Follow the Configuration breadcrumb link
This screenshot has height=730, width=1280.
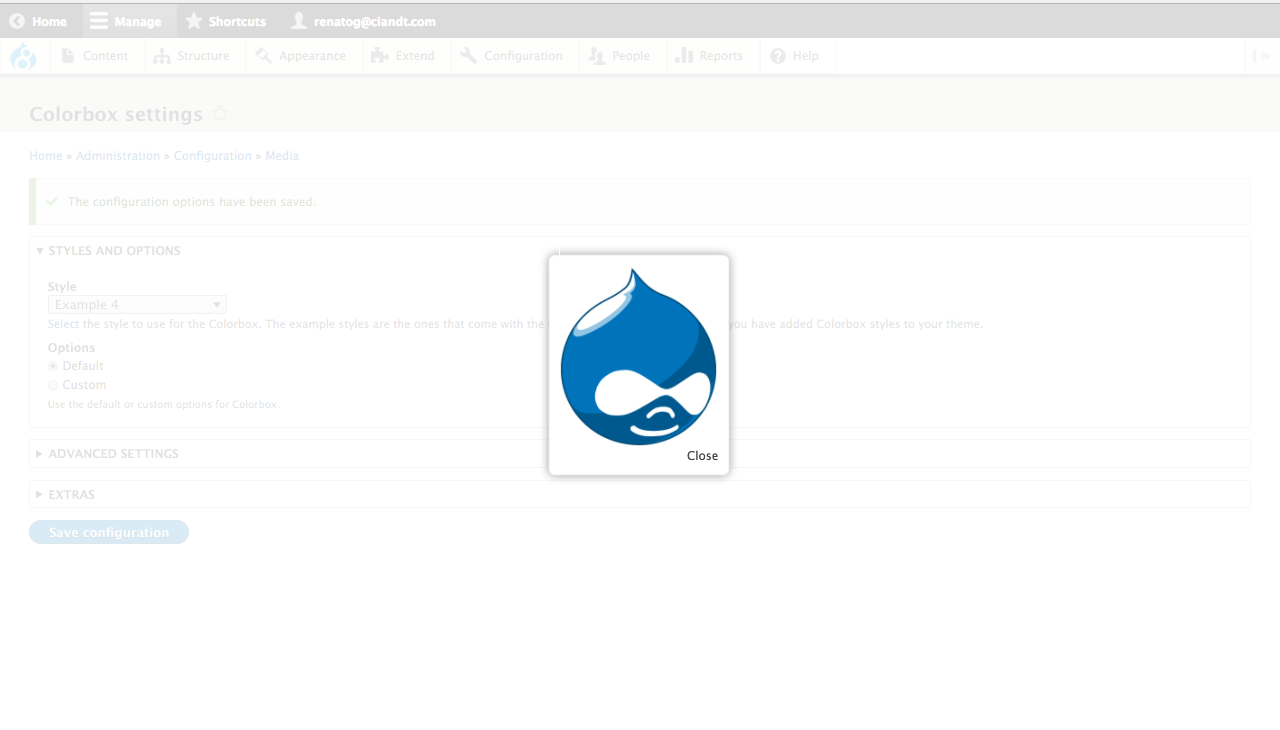213,156
